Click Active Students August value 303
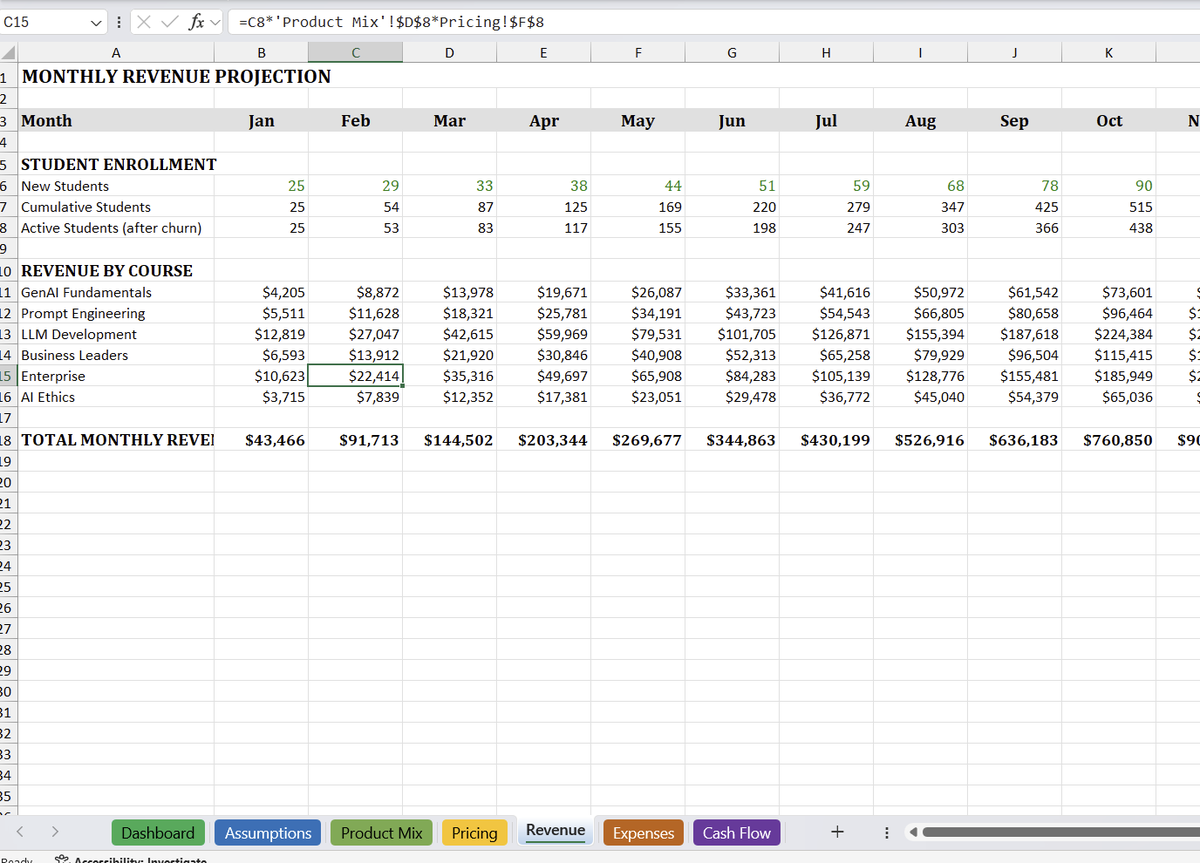Screen dimensions: 1200x863 [x=920, y=228]
